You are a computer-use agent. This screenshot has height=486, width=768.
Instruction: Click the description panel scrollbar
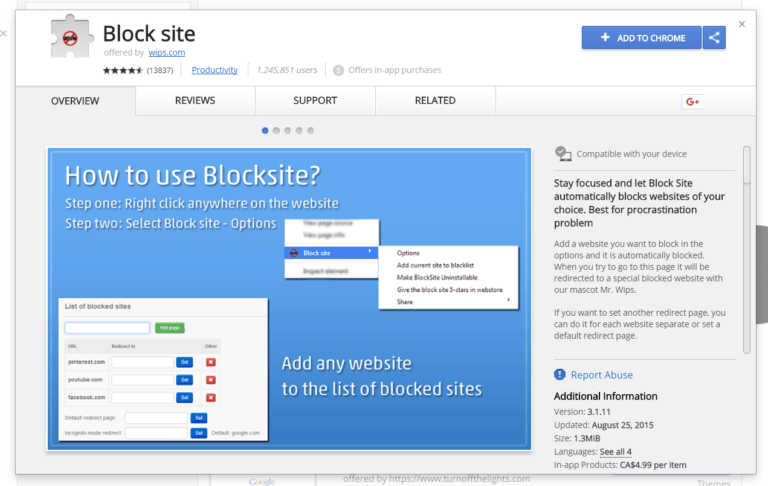coord(746,250)
